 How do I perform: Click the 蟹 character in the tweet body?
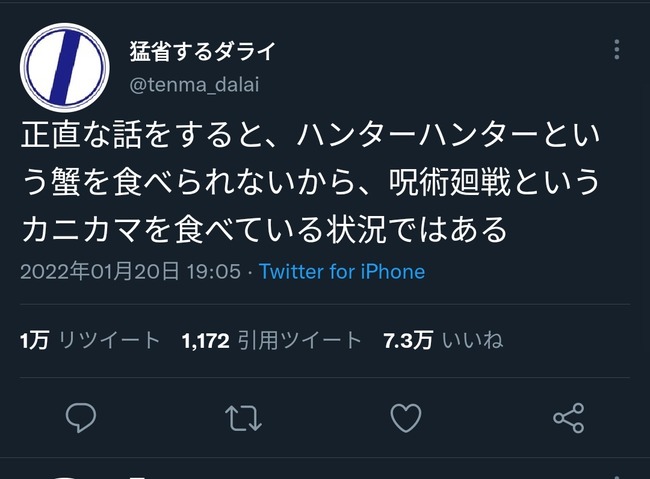coord(66,182)
